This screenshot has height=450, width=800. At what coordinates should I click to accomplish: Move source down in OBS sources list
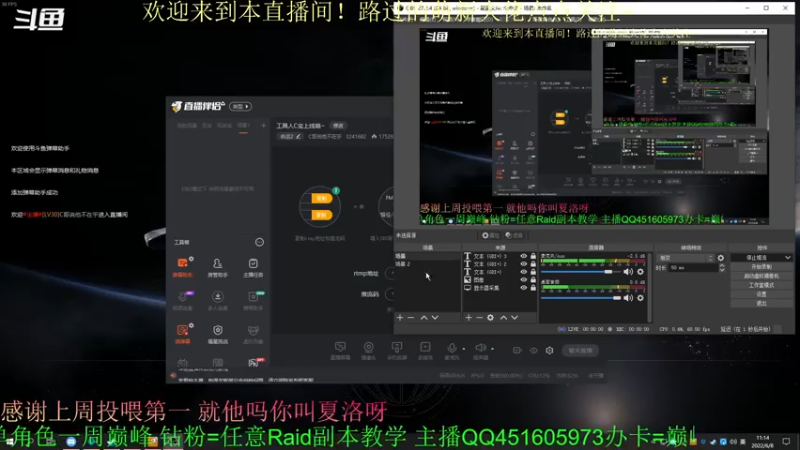514,317
